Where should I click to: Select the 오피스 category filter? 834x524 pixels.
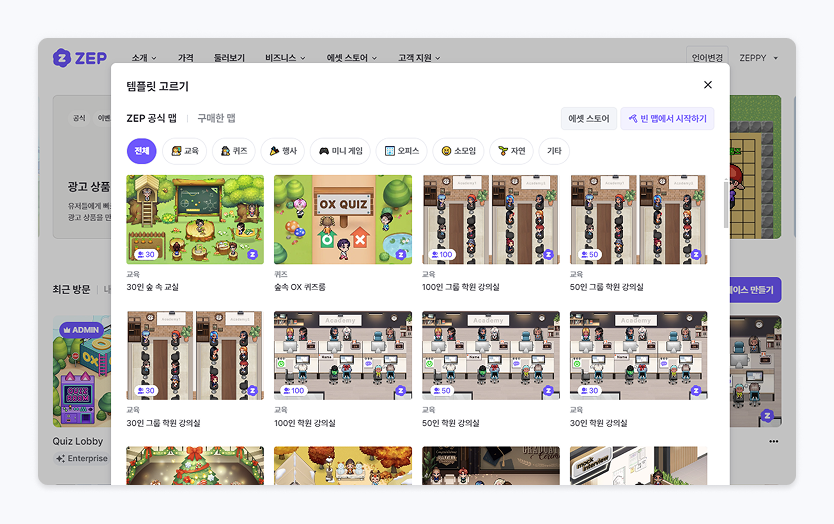coord(402,151)
